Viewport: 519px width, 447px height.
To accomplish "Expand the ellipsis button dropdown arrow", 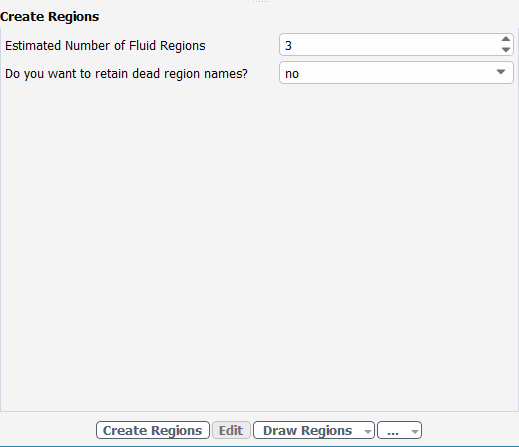I will click(415, 431).
